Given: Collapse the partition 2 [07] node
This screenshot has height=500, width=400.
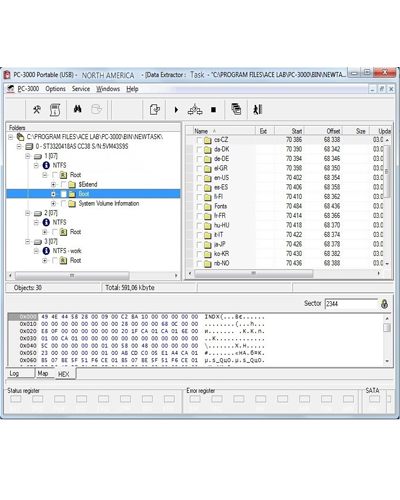Looking at the screenshot, I should [x=28, y=213].
